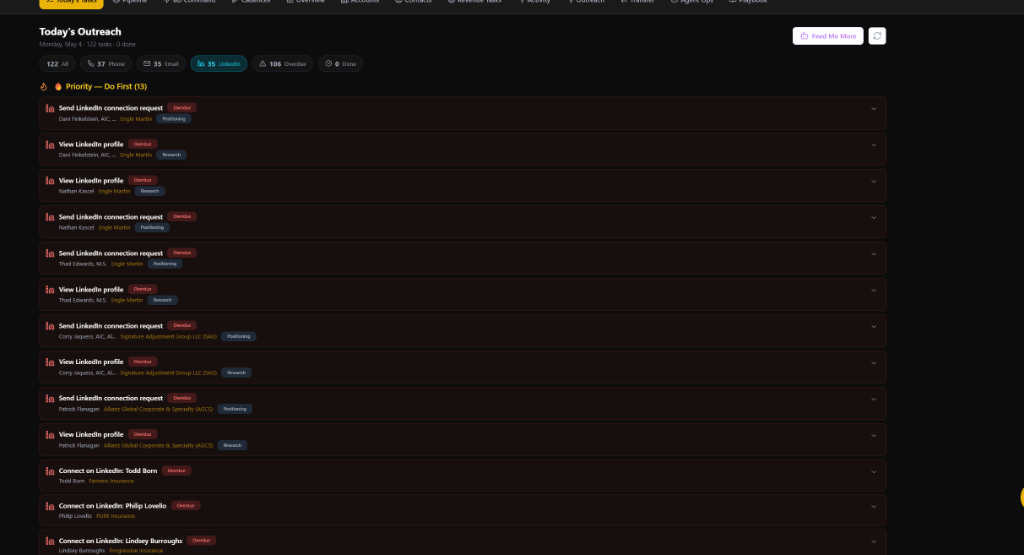Click LinkedIn icon on Dani Finkelstein connection request row
1024x555 pixels.
coord(50,108)
